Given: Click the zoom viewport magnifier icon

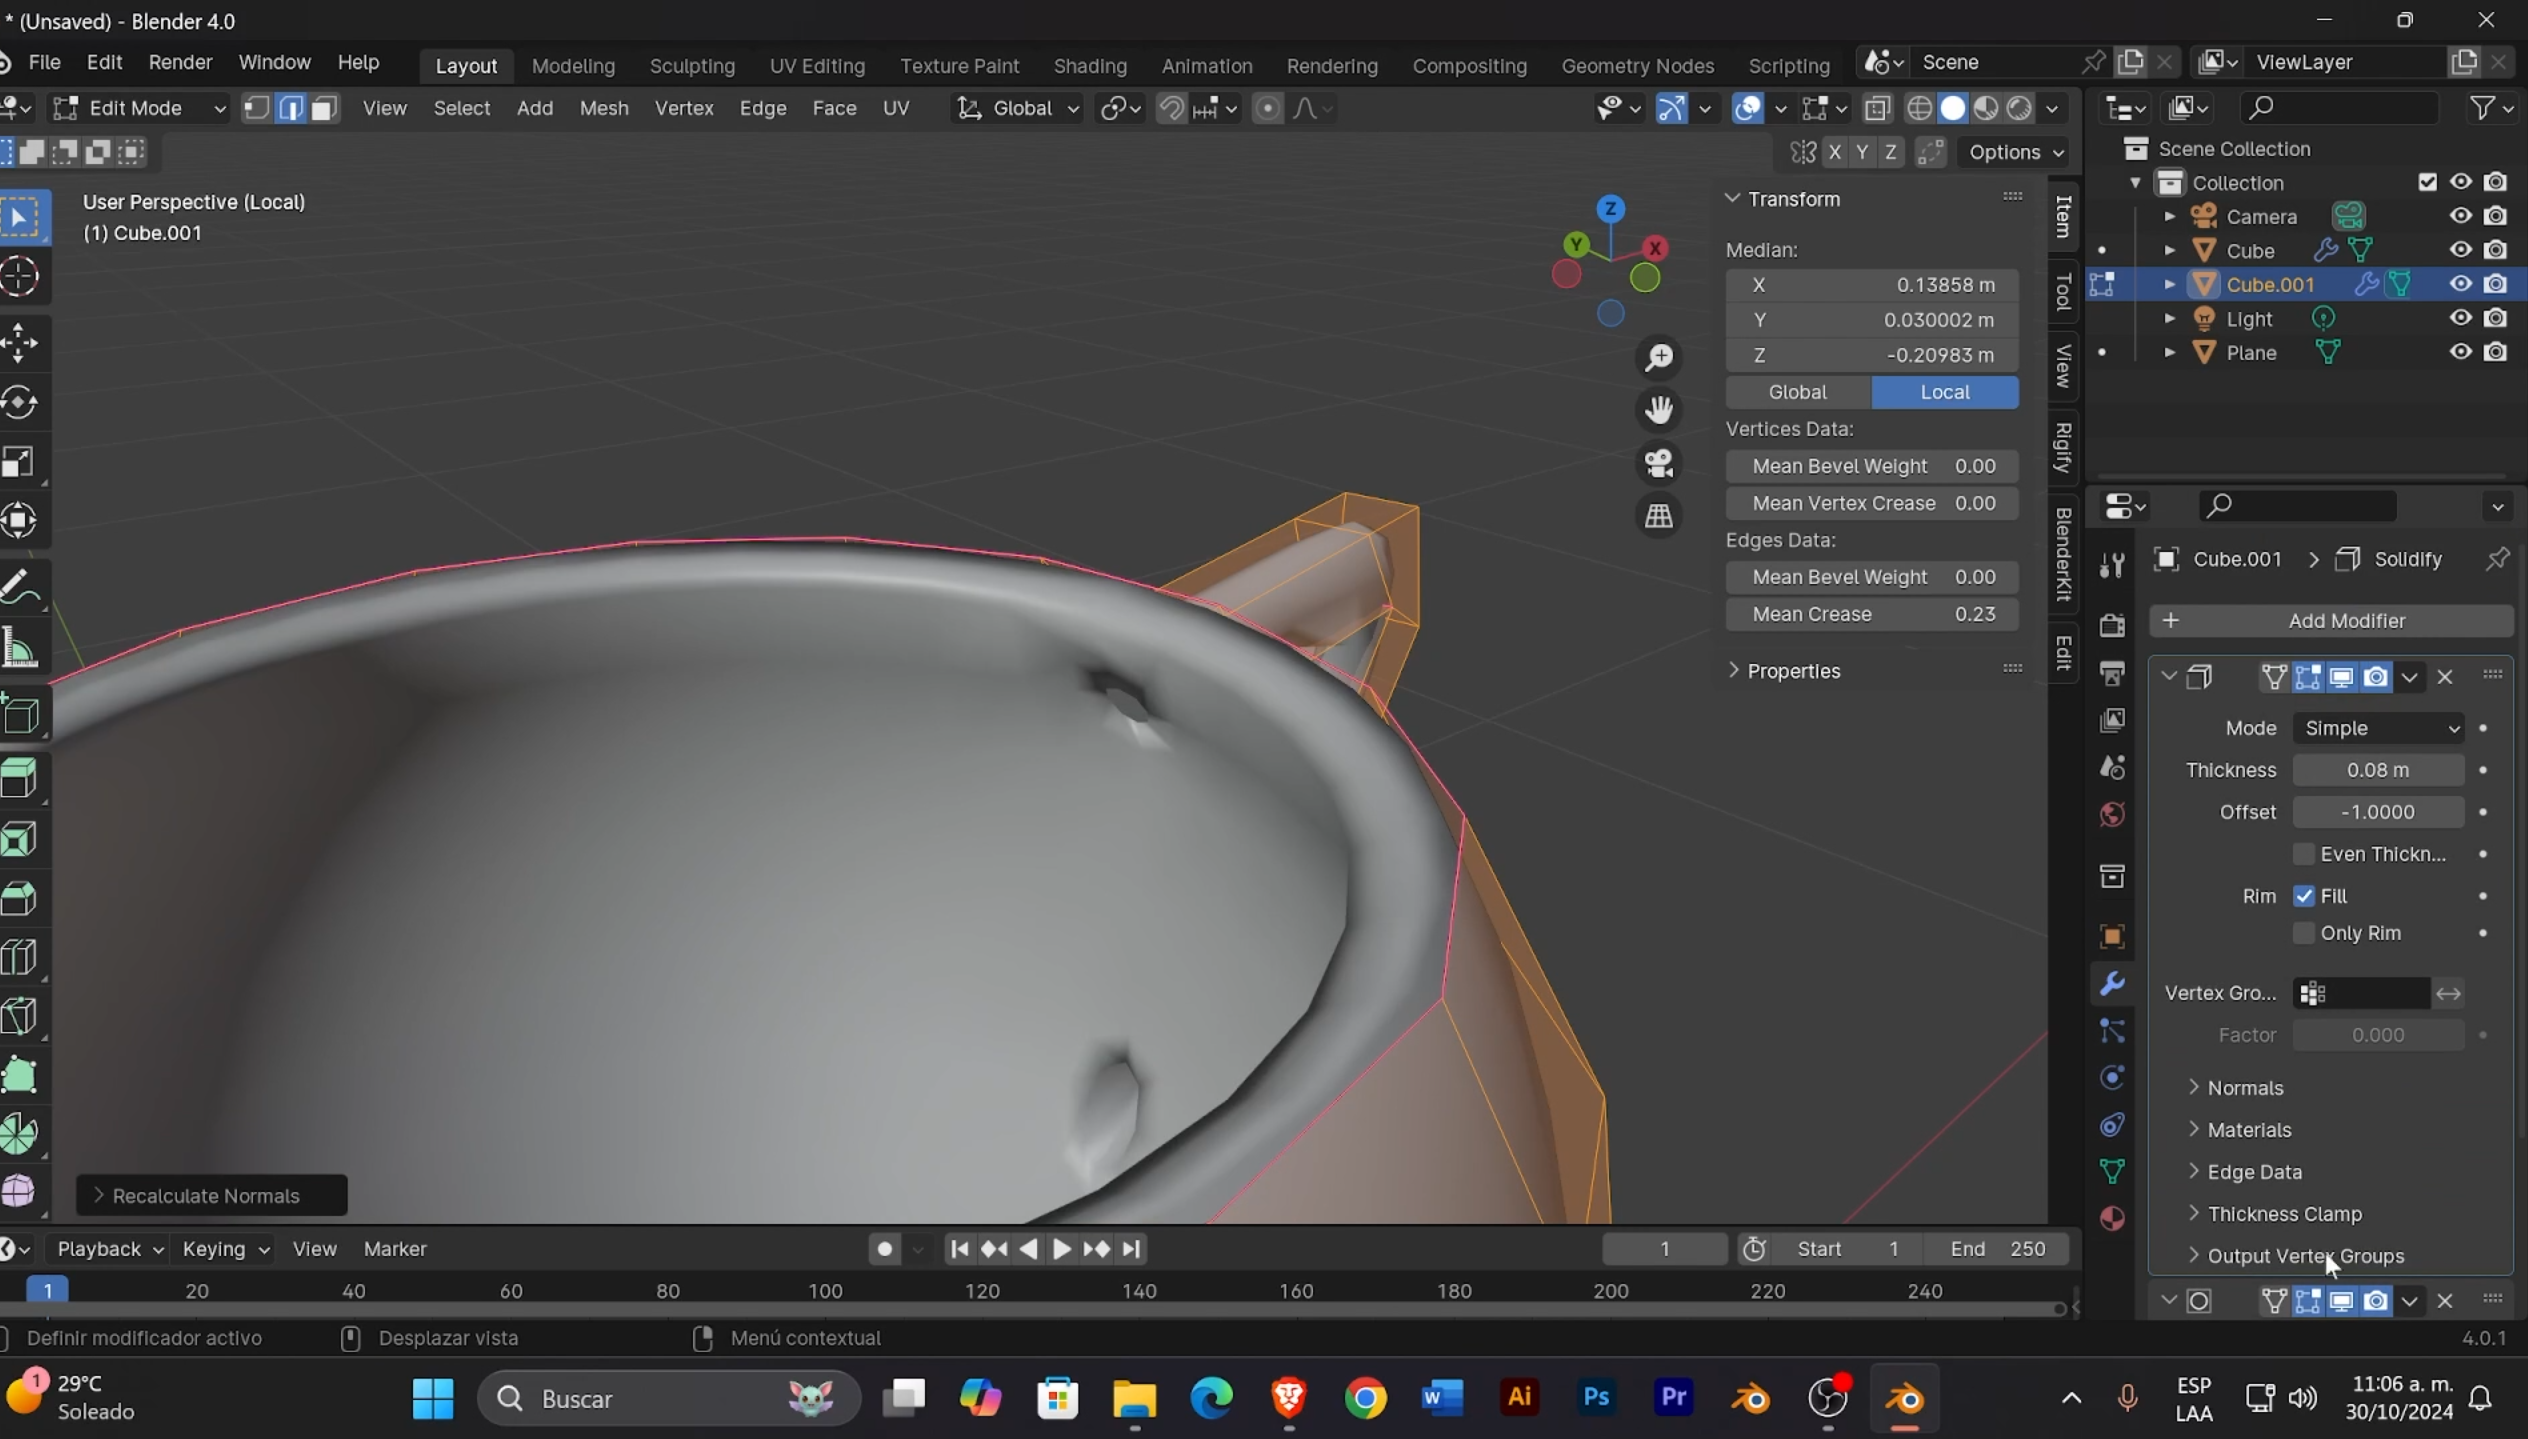Looking at the screenshot, I should point(1659,357).
